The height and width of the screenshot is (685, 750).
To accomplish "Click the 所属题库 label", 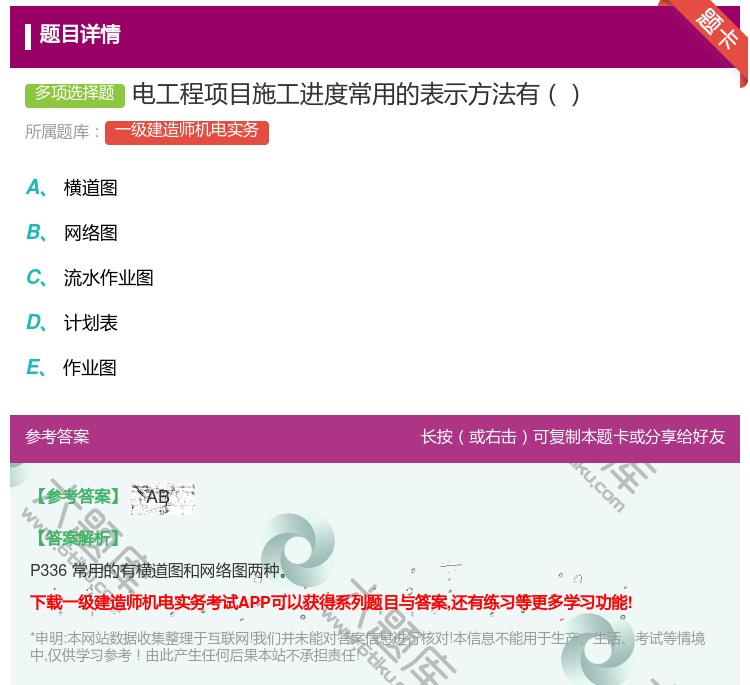I will [x=62, y=132].
